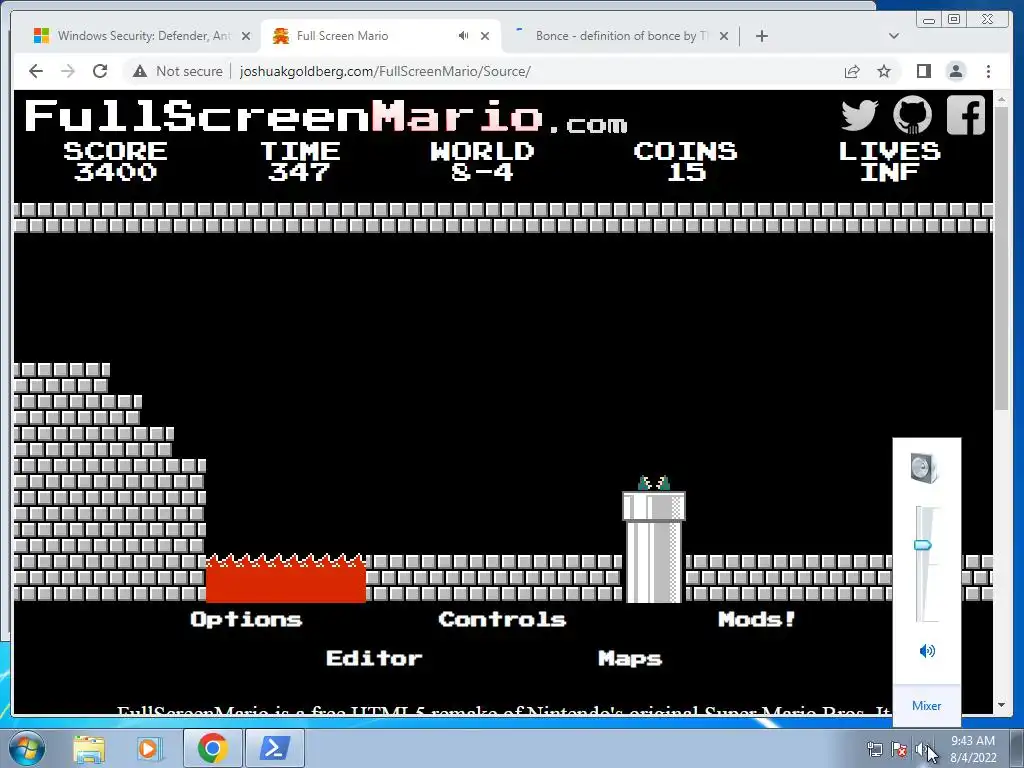
Task: Close the Full Screen Mario tab
Action: click(x=485, y=36)
